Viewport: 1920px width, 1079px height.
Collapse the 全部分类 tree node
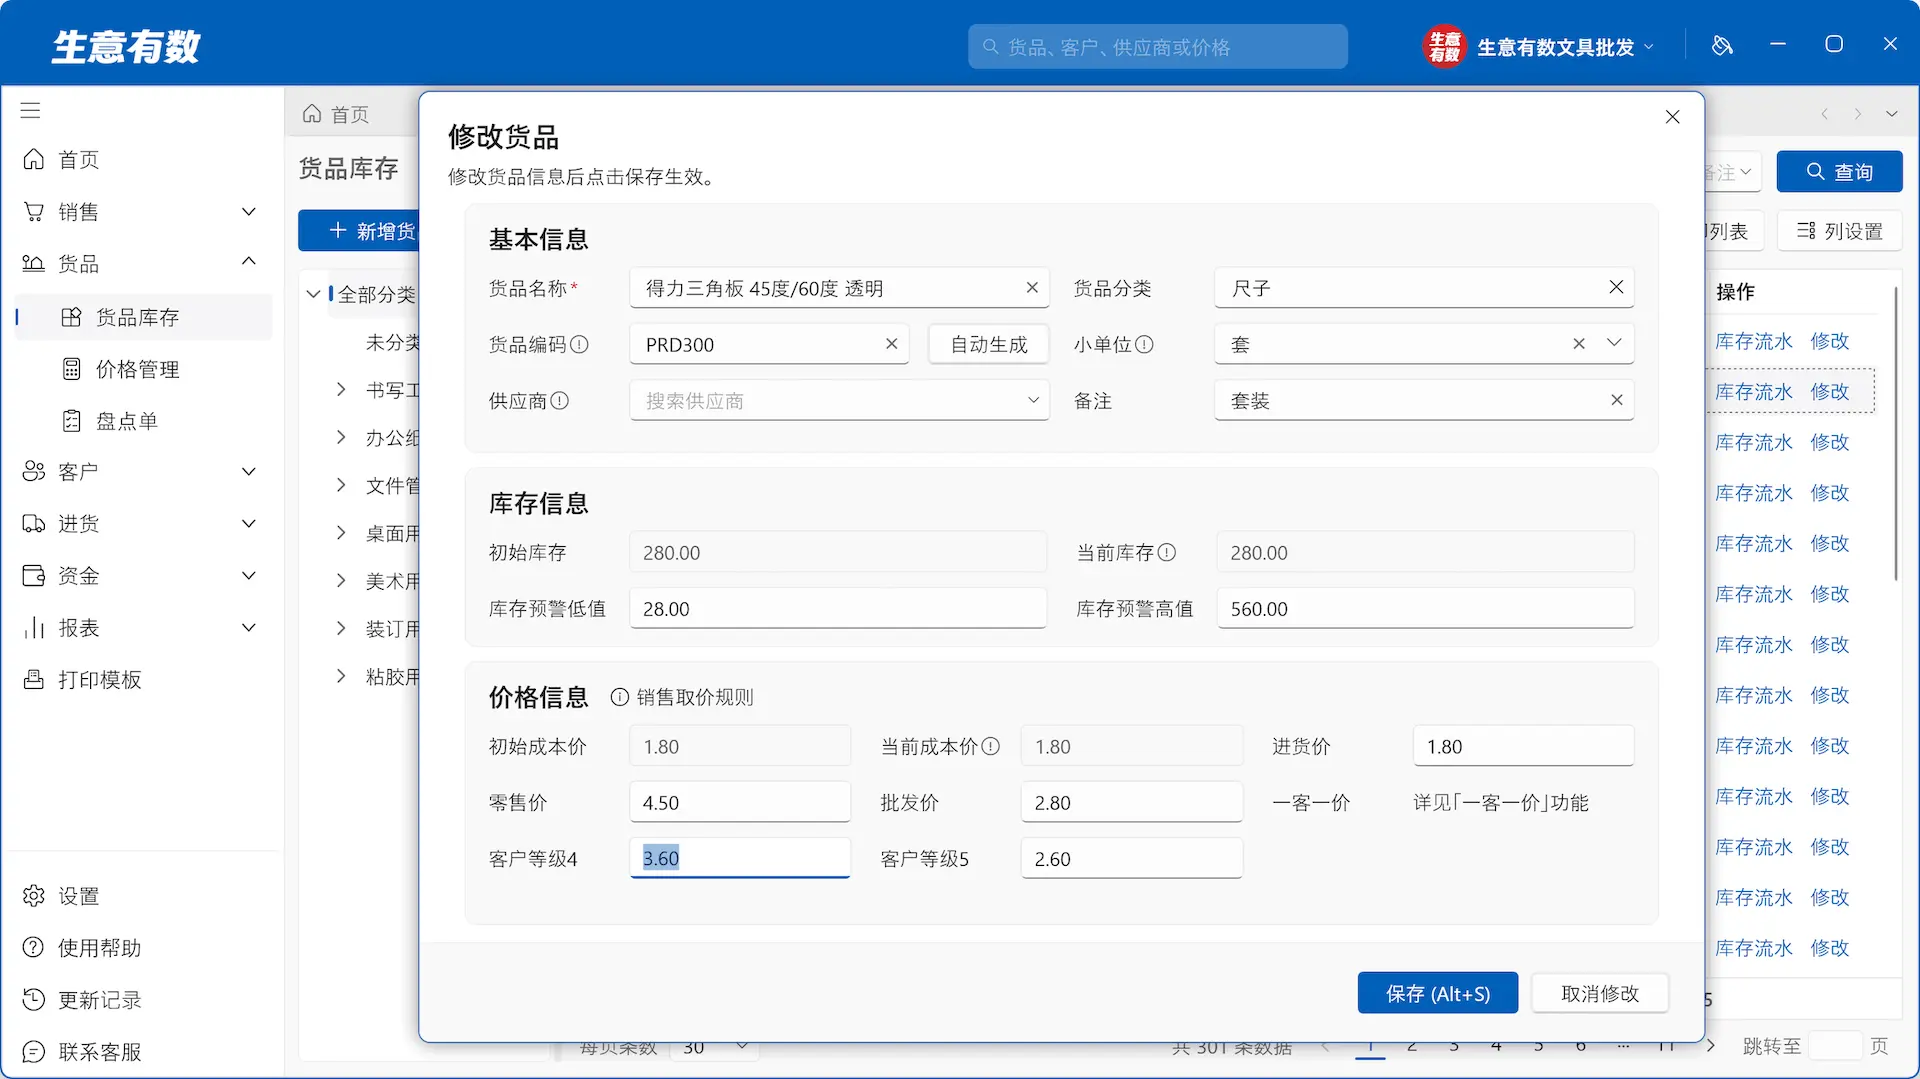coord(313,294)
